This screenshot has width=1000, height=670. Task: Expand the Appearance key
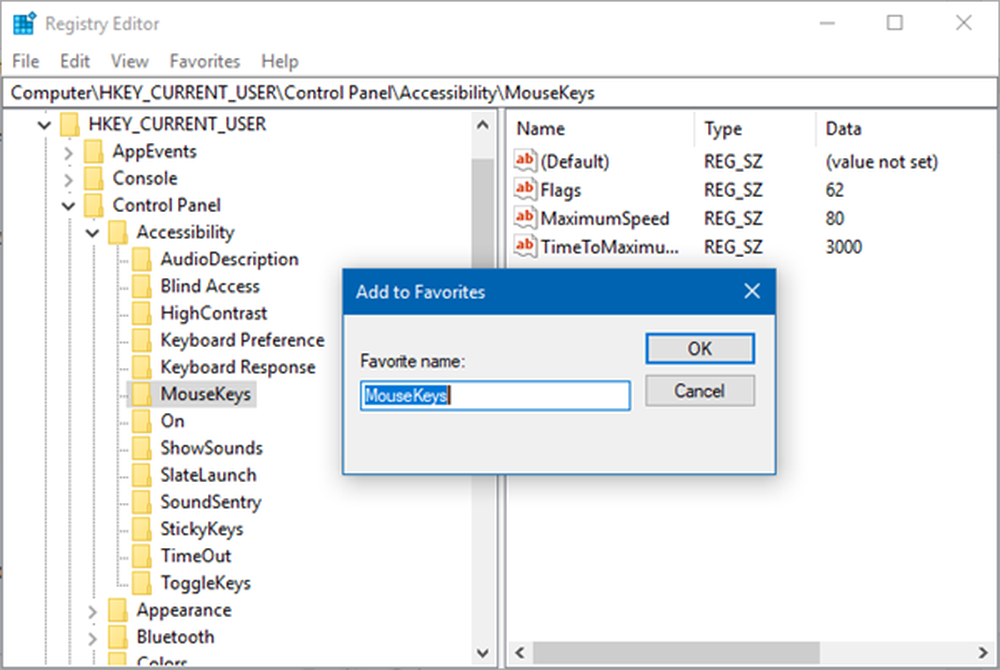pyautogui.click(x=92, y=611)
